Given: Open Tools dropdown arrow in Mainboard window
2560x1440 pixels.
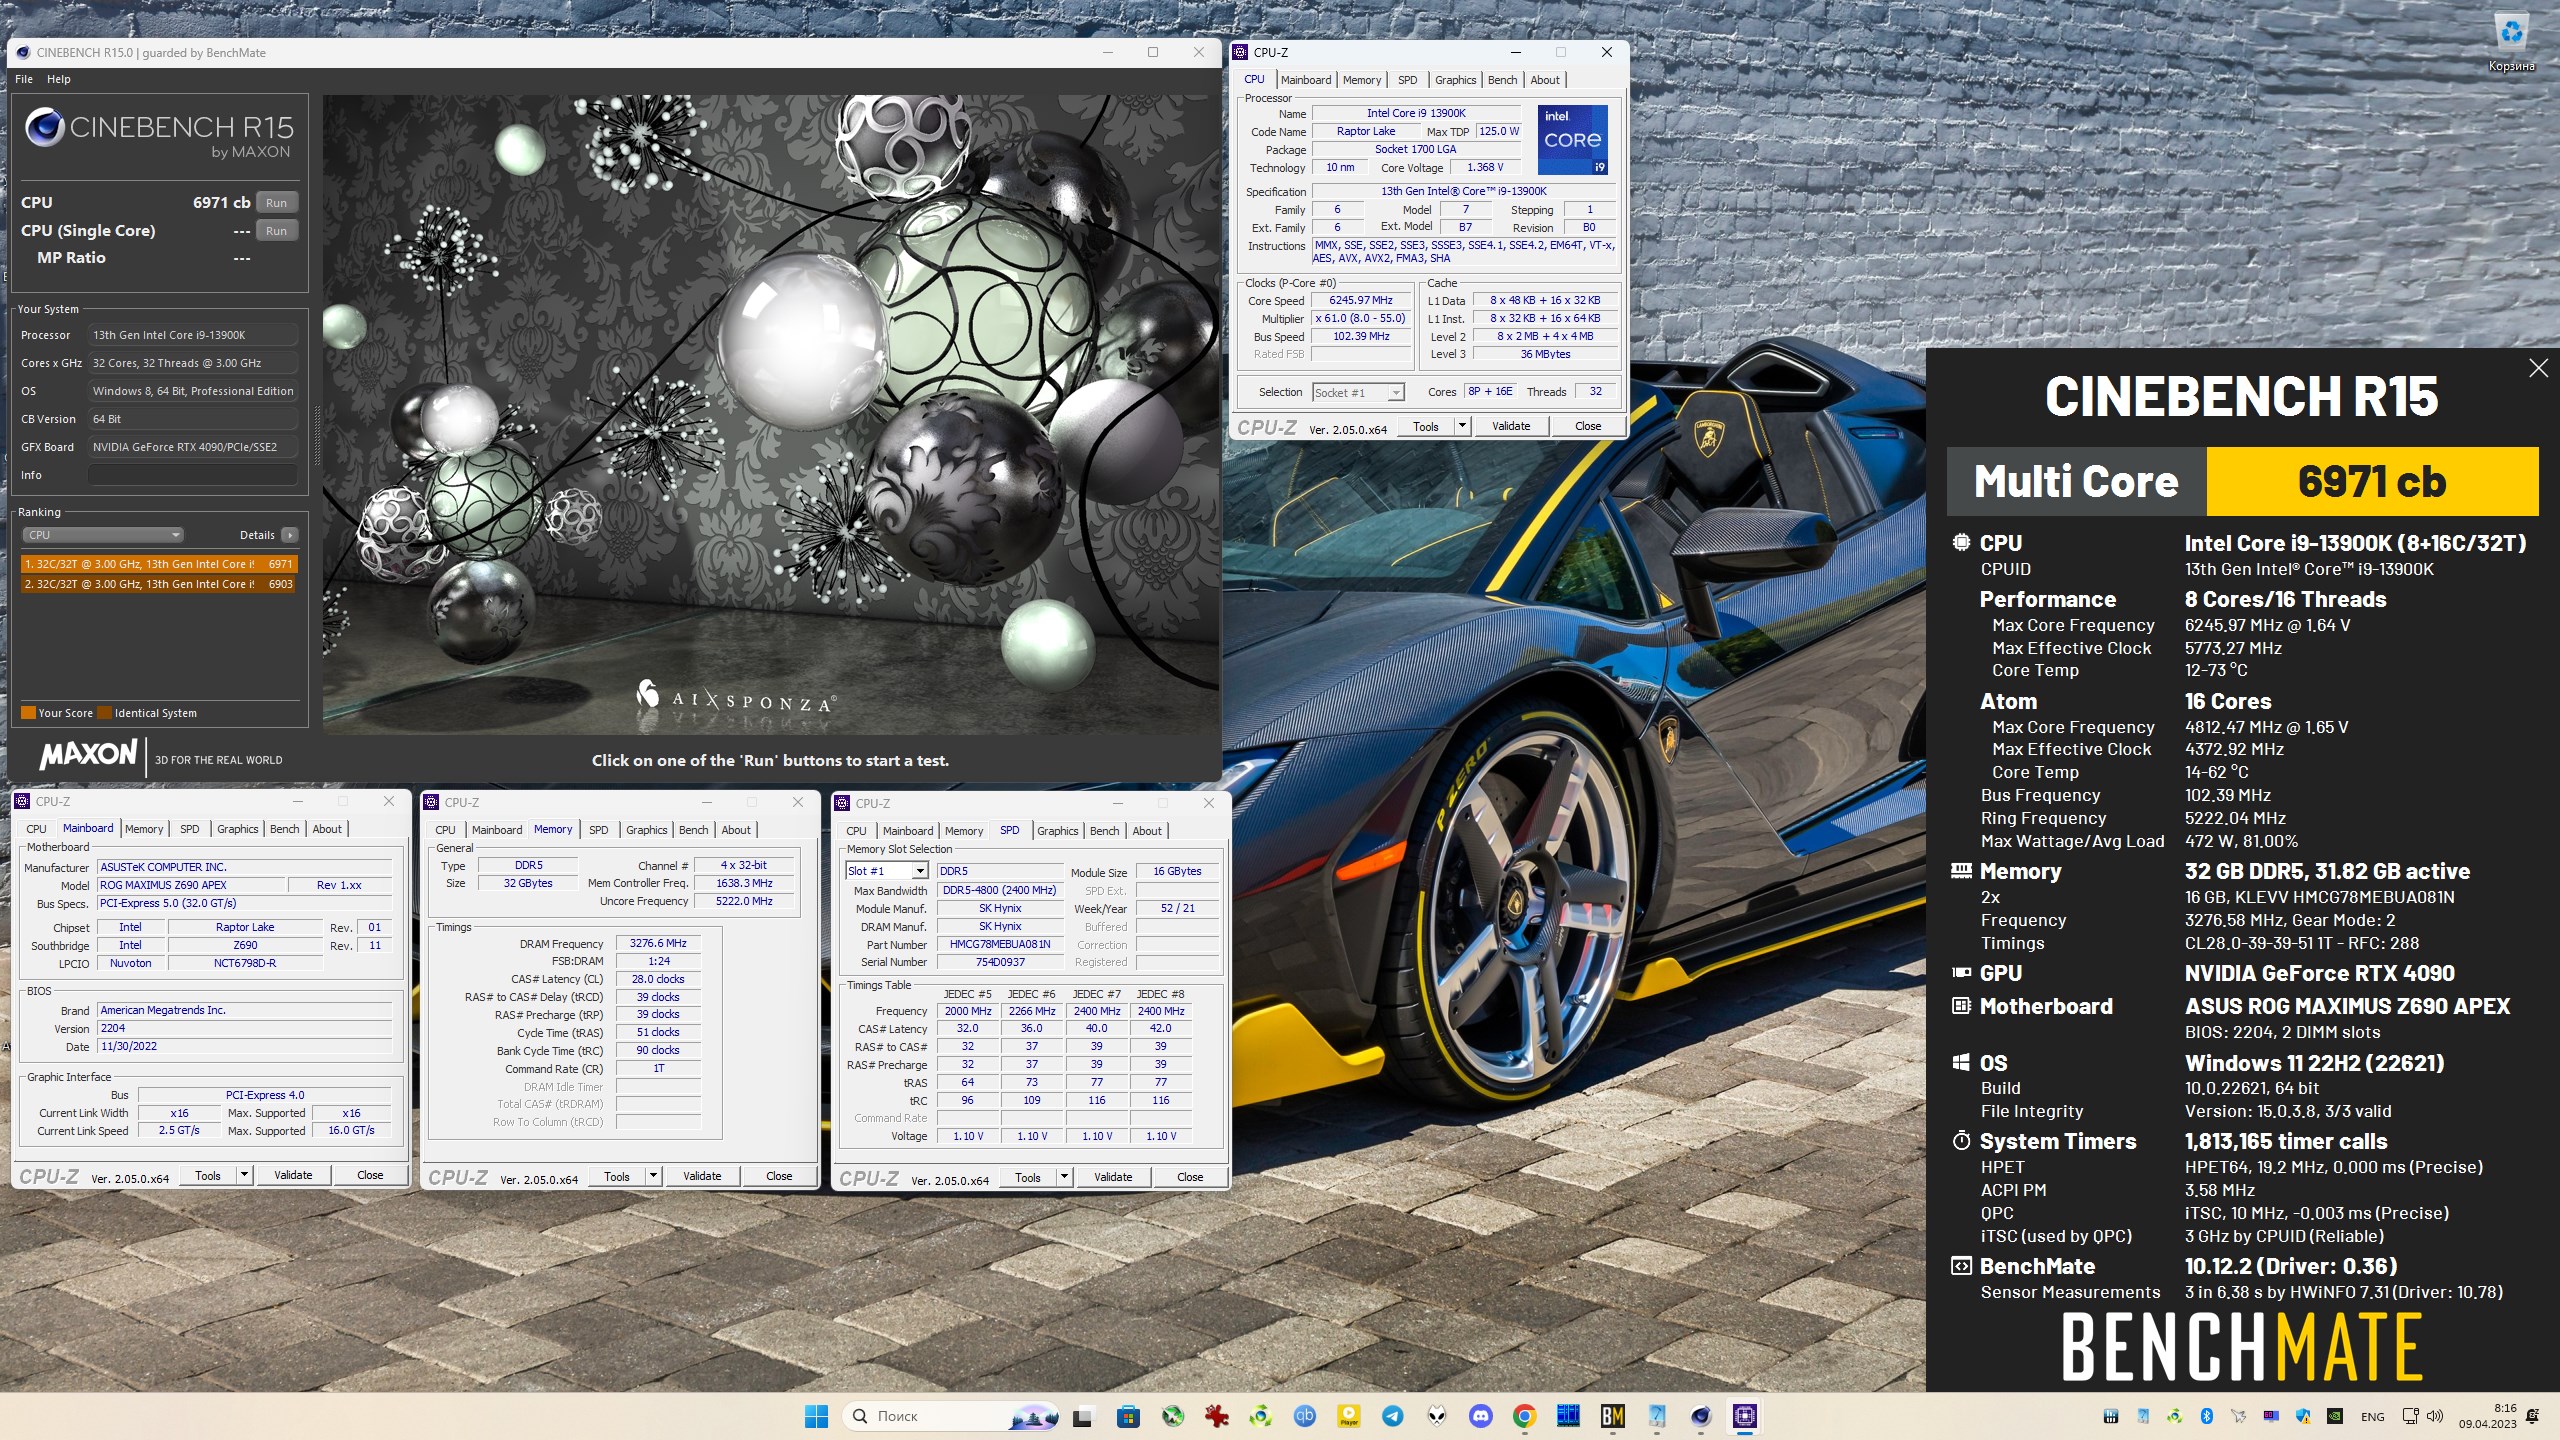Looking at the screenshot, I should coord(243,1175).
